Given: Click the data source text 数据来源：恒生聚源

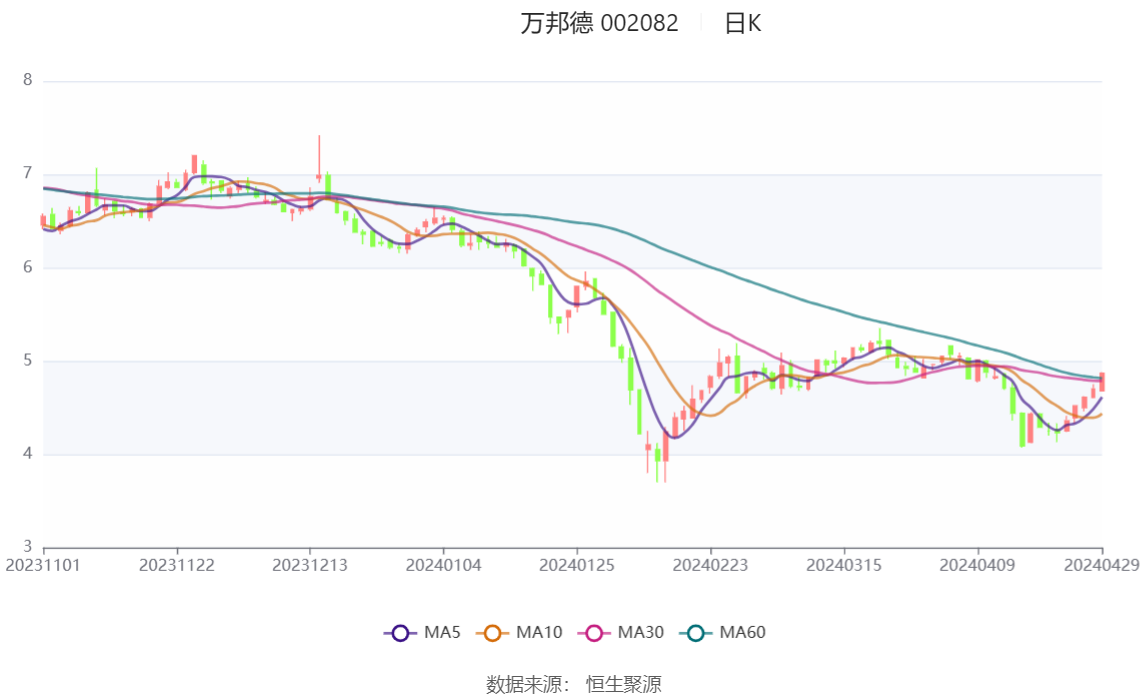Looking at the screenshot, I should pos(573,684).
